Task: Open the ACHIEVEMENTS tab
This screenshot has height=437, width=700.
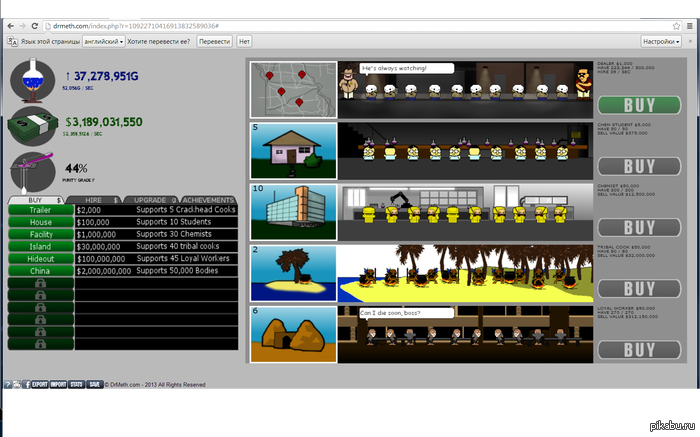Action: coord(209,200)
